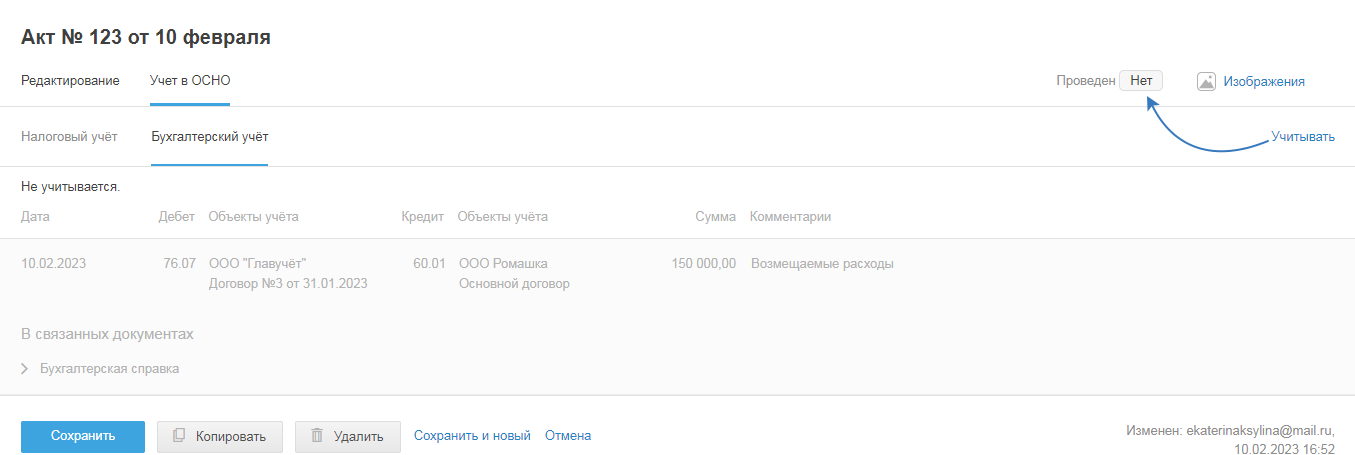The height and width of the screenshot is (455, 1355).
Task: Click the trash icon on Удалить button
Action: click(x=317, y=436)
